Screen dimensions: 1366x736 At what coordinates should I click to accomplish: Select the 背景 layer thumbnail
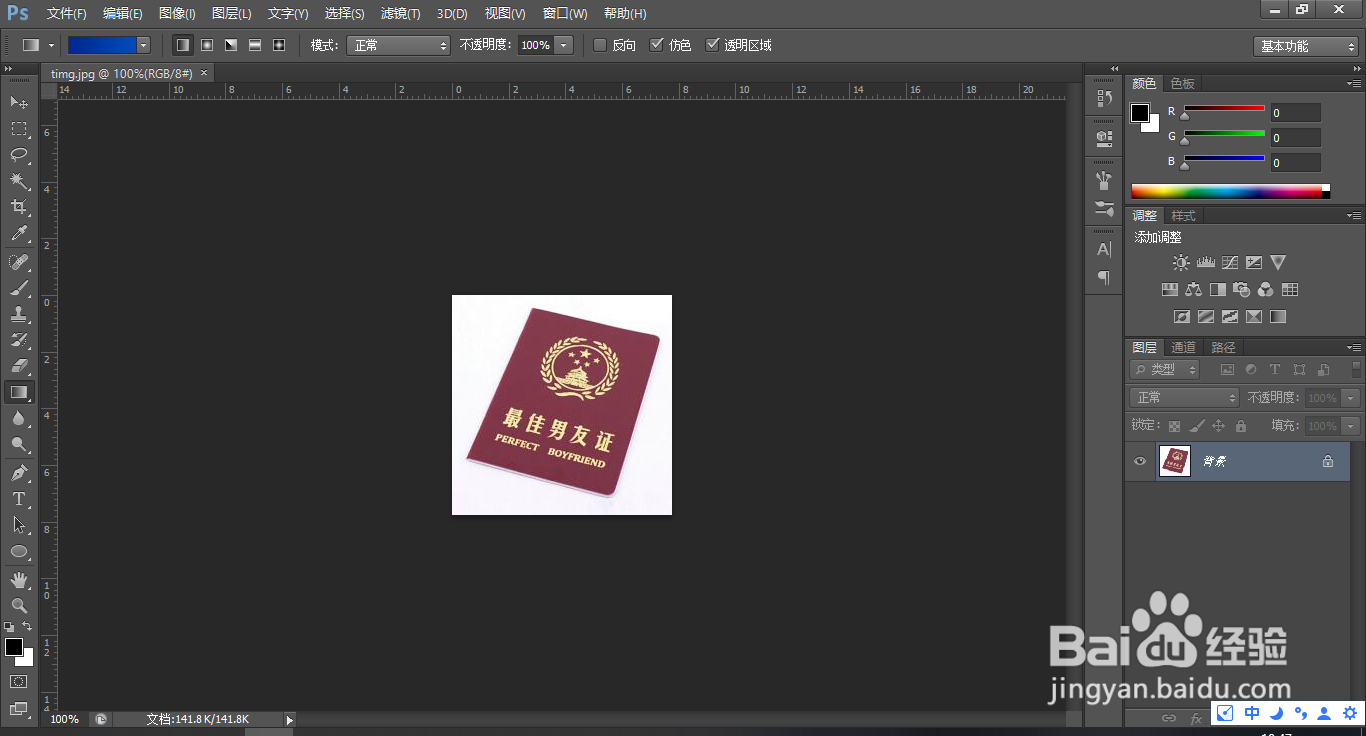tap(1175, 461)
